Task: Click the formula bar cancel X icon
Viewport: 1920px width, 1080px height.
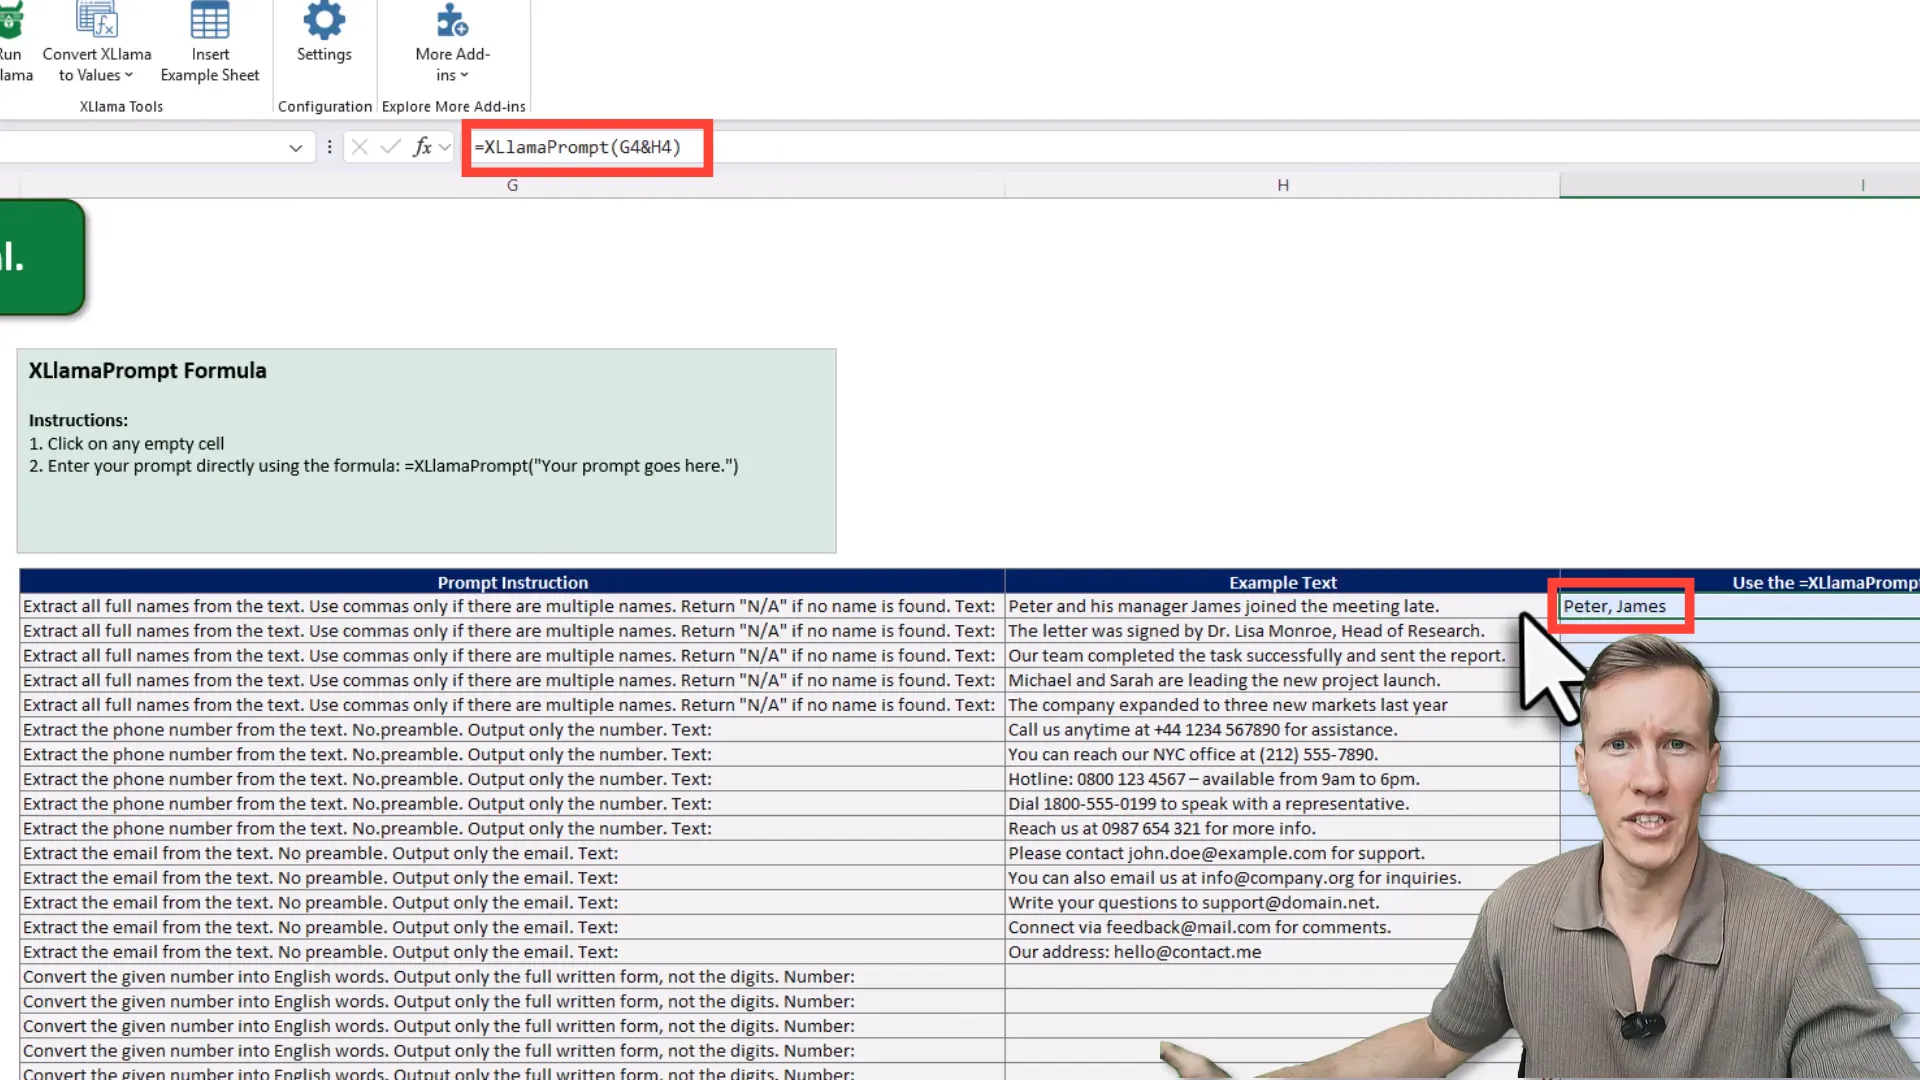Action: click(x=360, y=147)
